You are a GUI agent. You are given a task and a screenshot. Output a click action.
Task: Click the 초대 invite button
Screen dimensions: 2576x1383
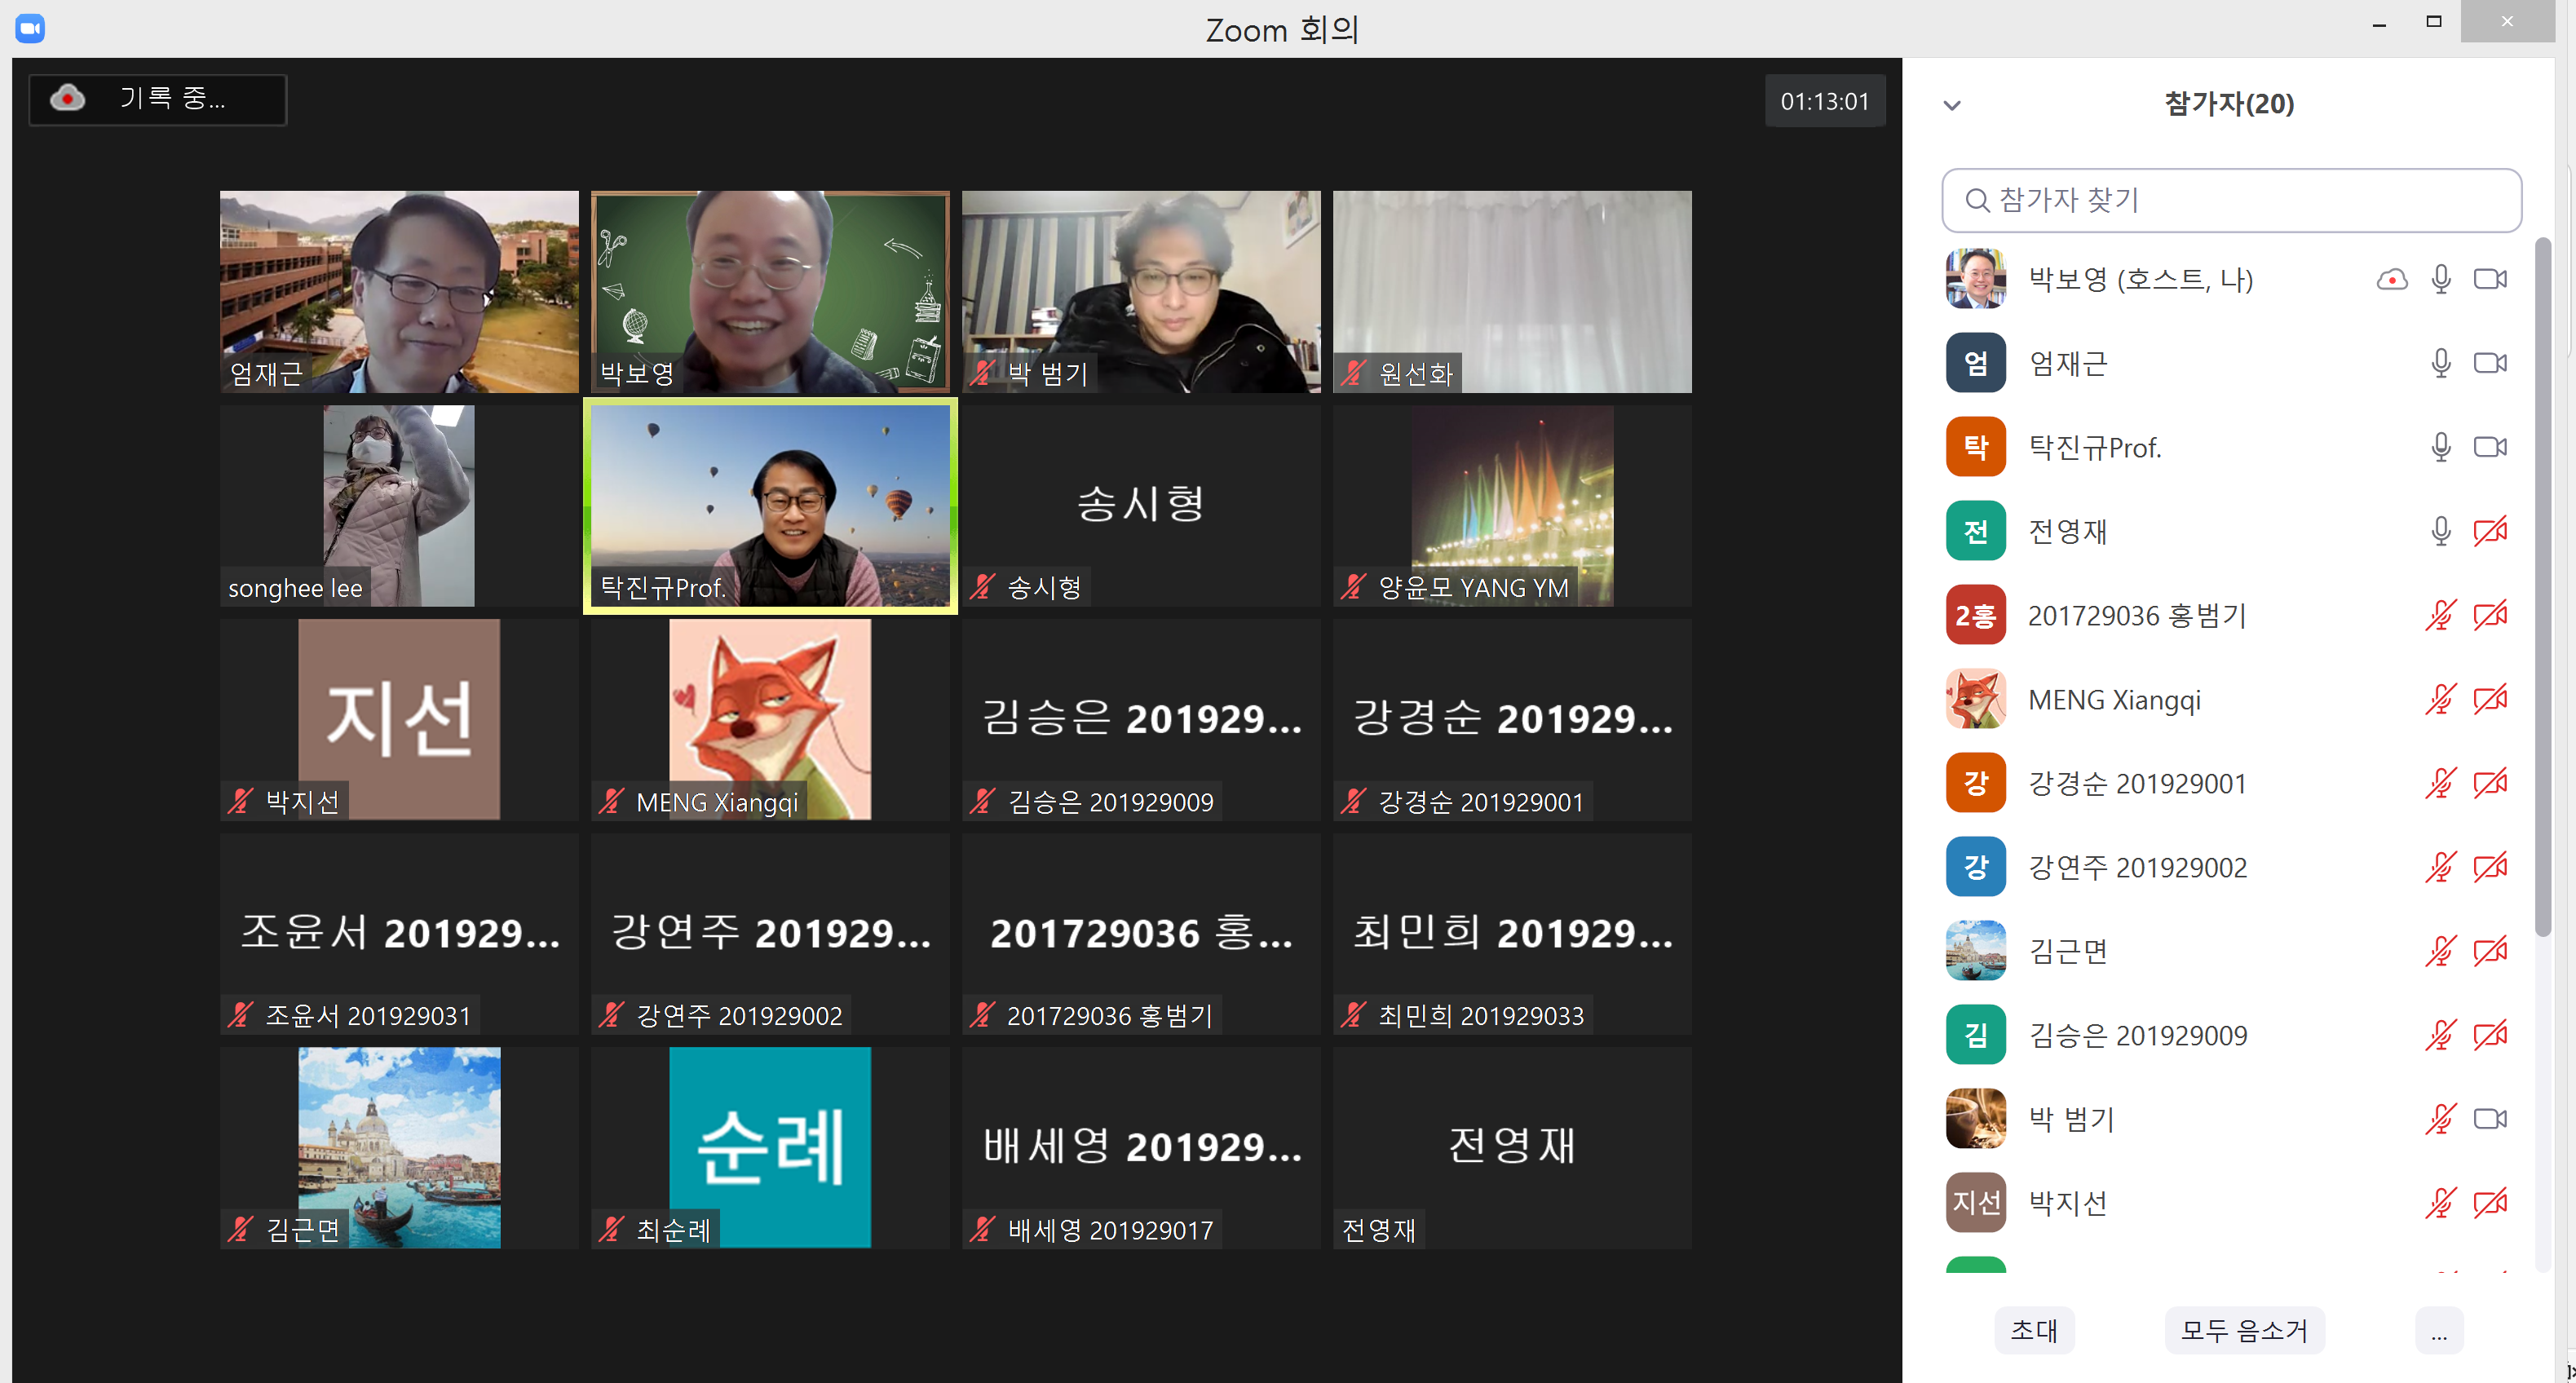2034,1330
